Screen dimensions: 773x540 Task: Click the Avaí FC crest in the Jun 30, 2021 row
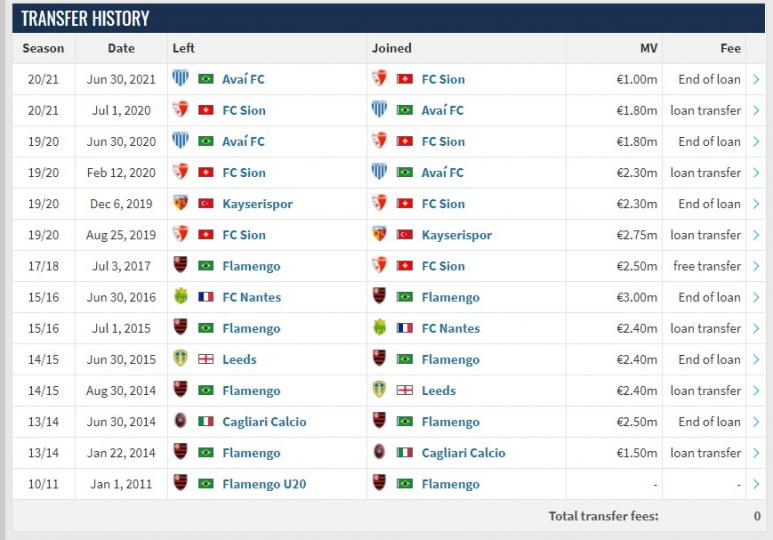pyautogui.click(x=180, y=78)
